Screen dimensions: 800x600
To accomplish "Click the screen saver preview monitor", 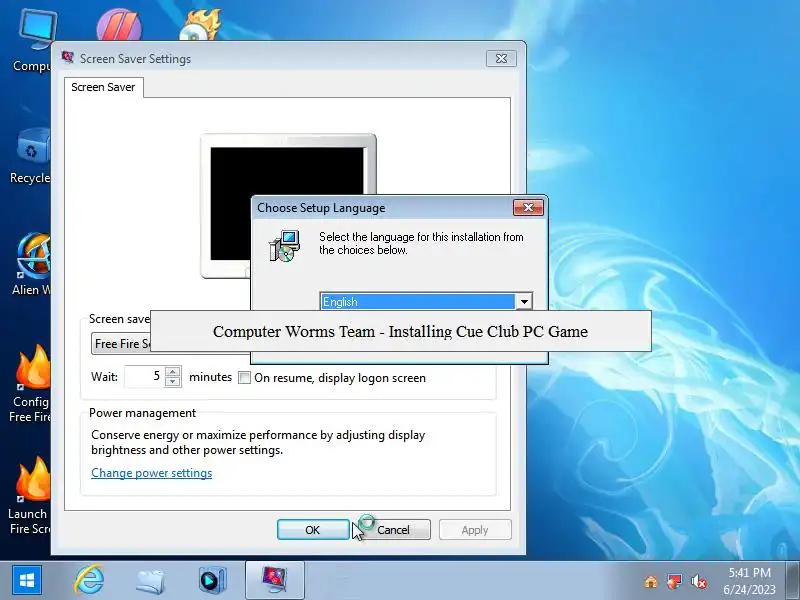I will (288, 205).
